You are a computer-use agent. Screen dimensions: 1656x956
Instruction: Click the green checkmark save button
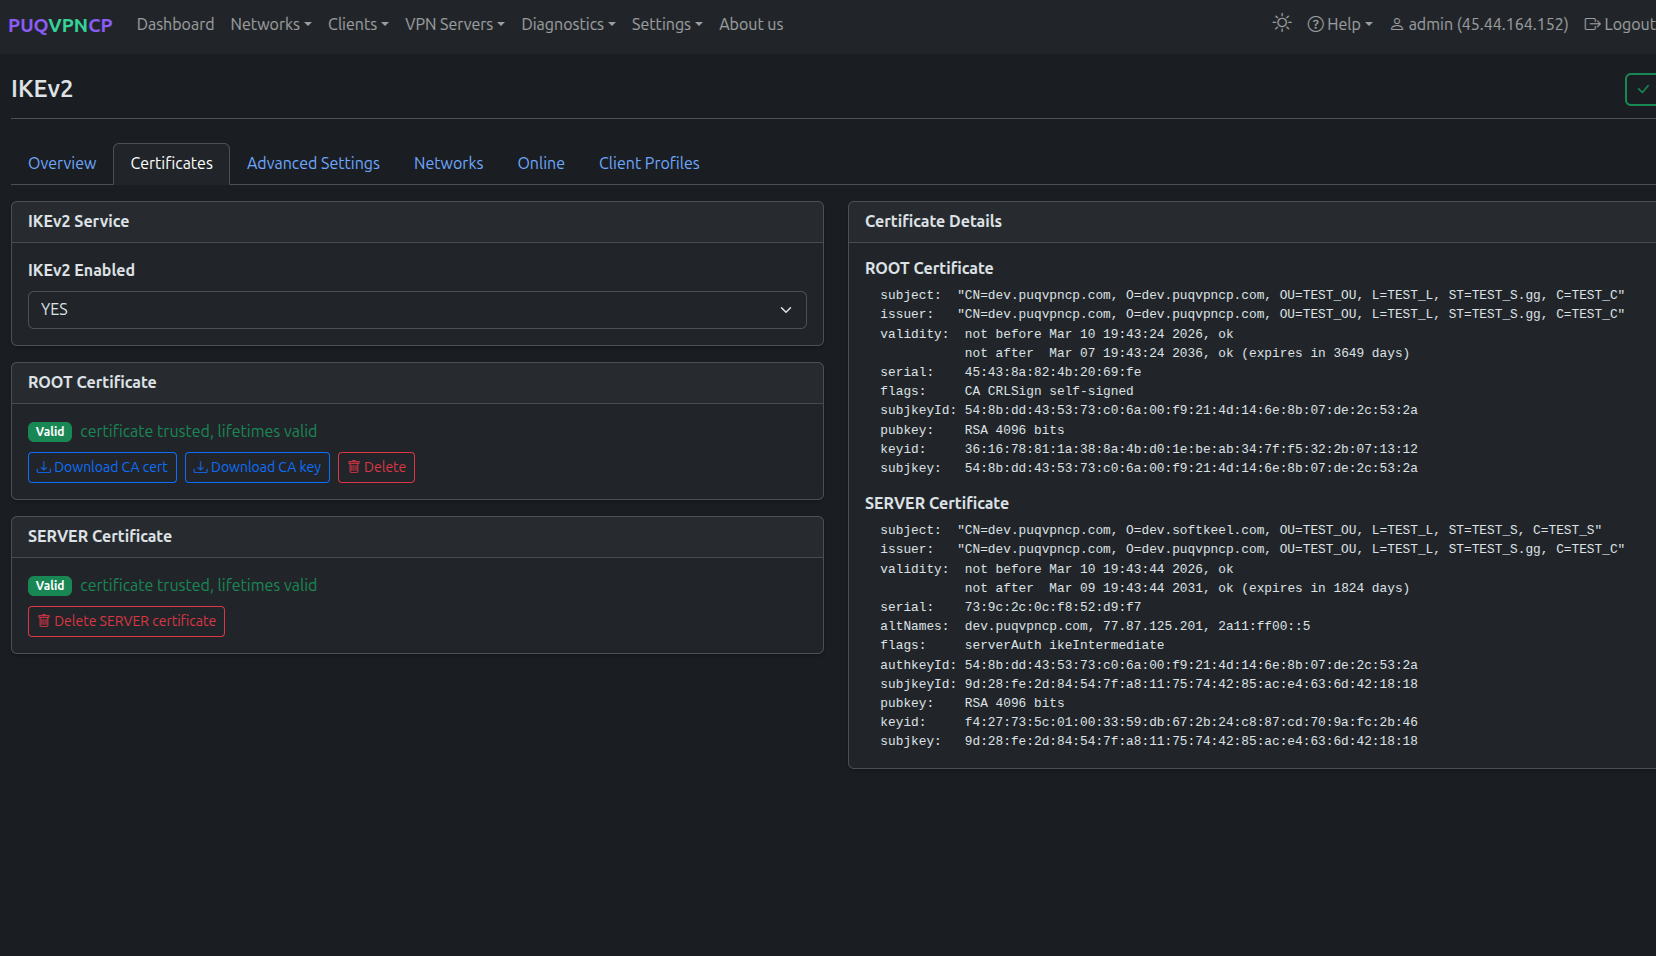pyautogui.click(x=1641, y=89)
